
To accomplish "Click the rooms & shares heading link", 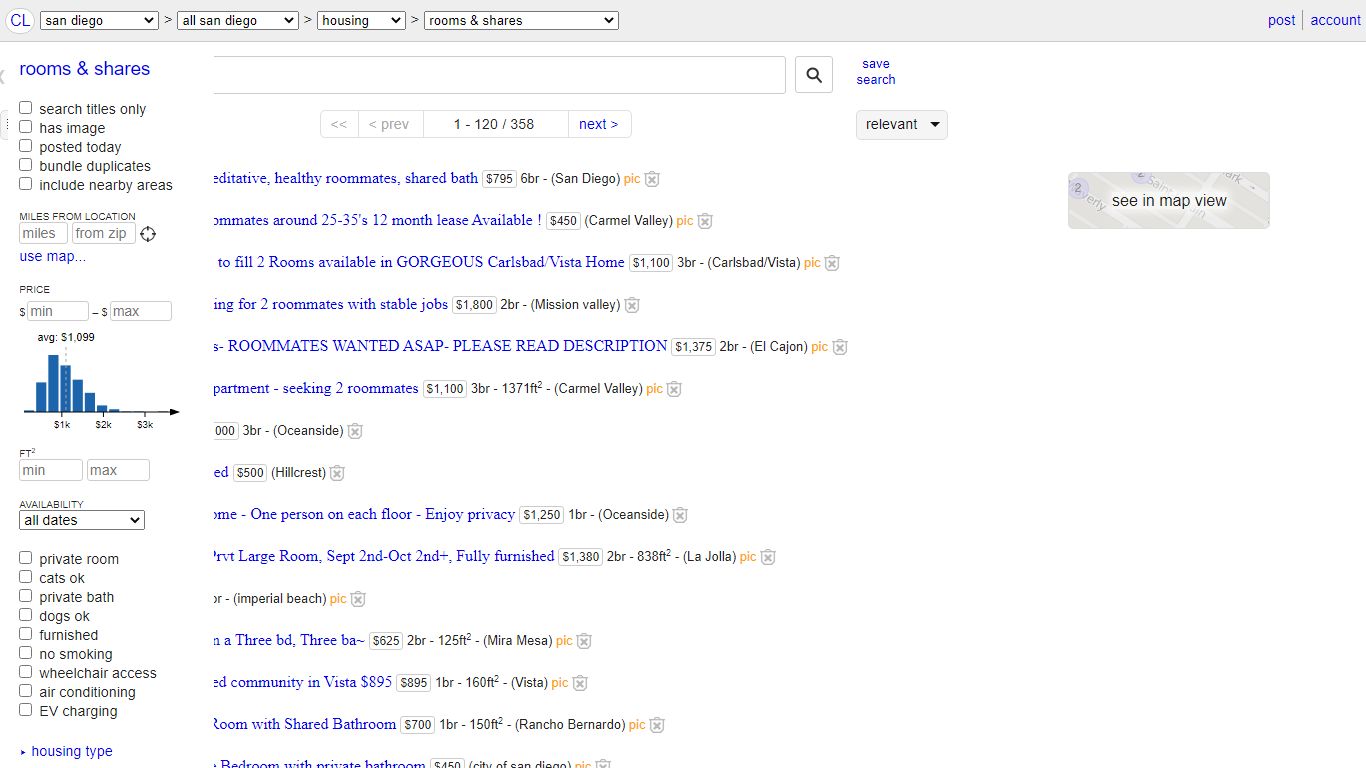I will click(85, 69).
